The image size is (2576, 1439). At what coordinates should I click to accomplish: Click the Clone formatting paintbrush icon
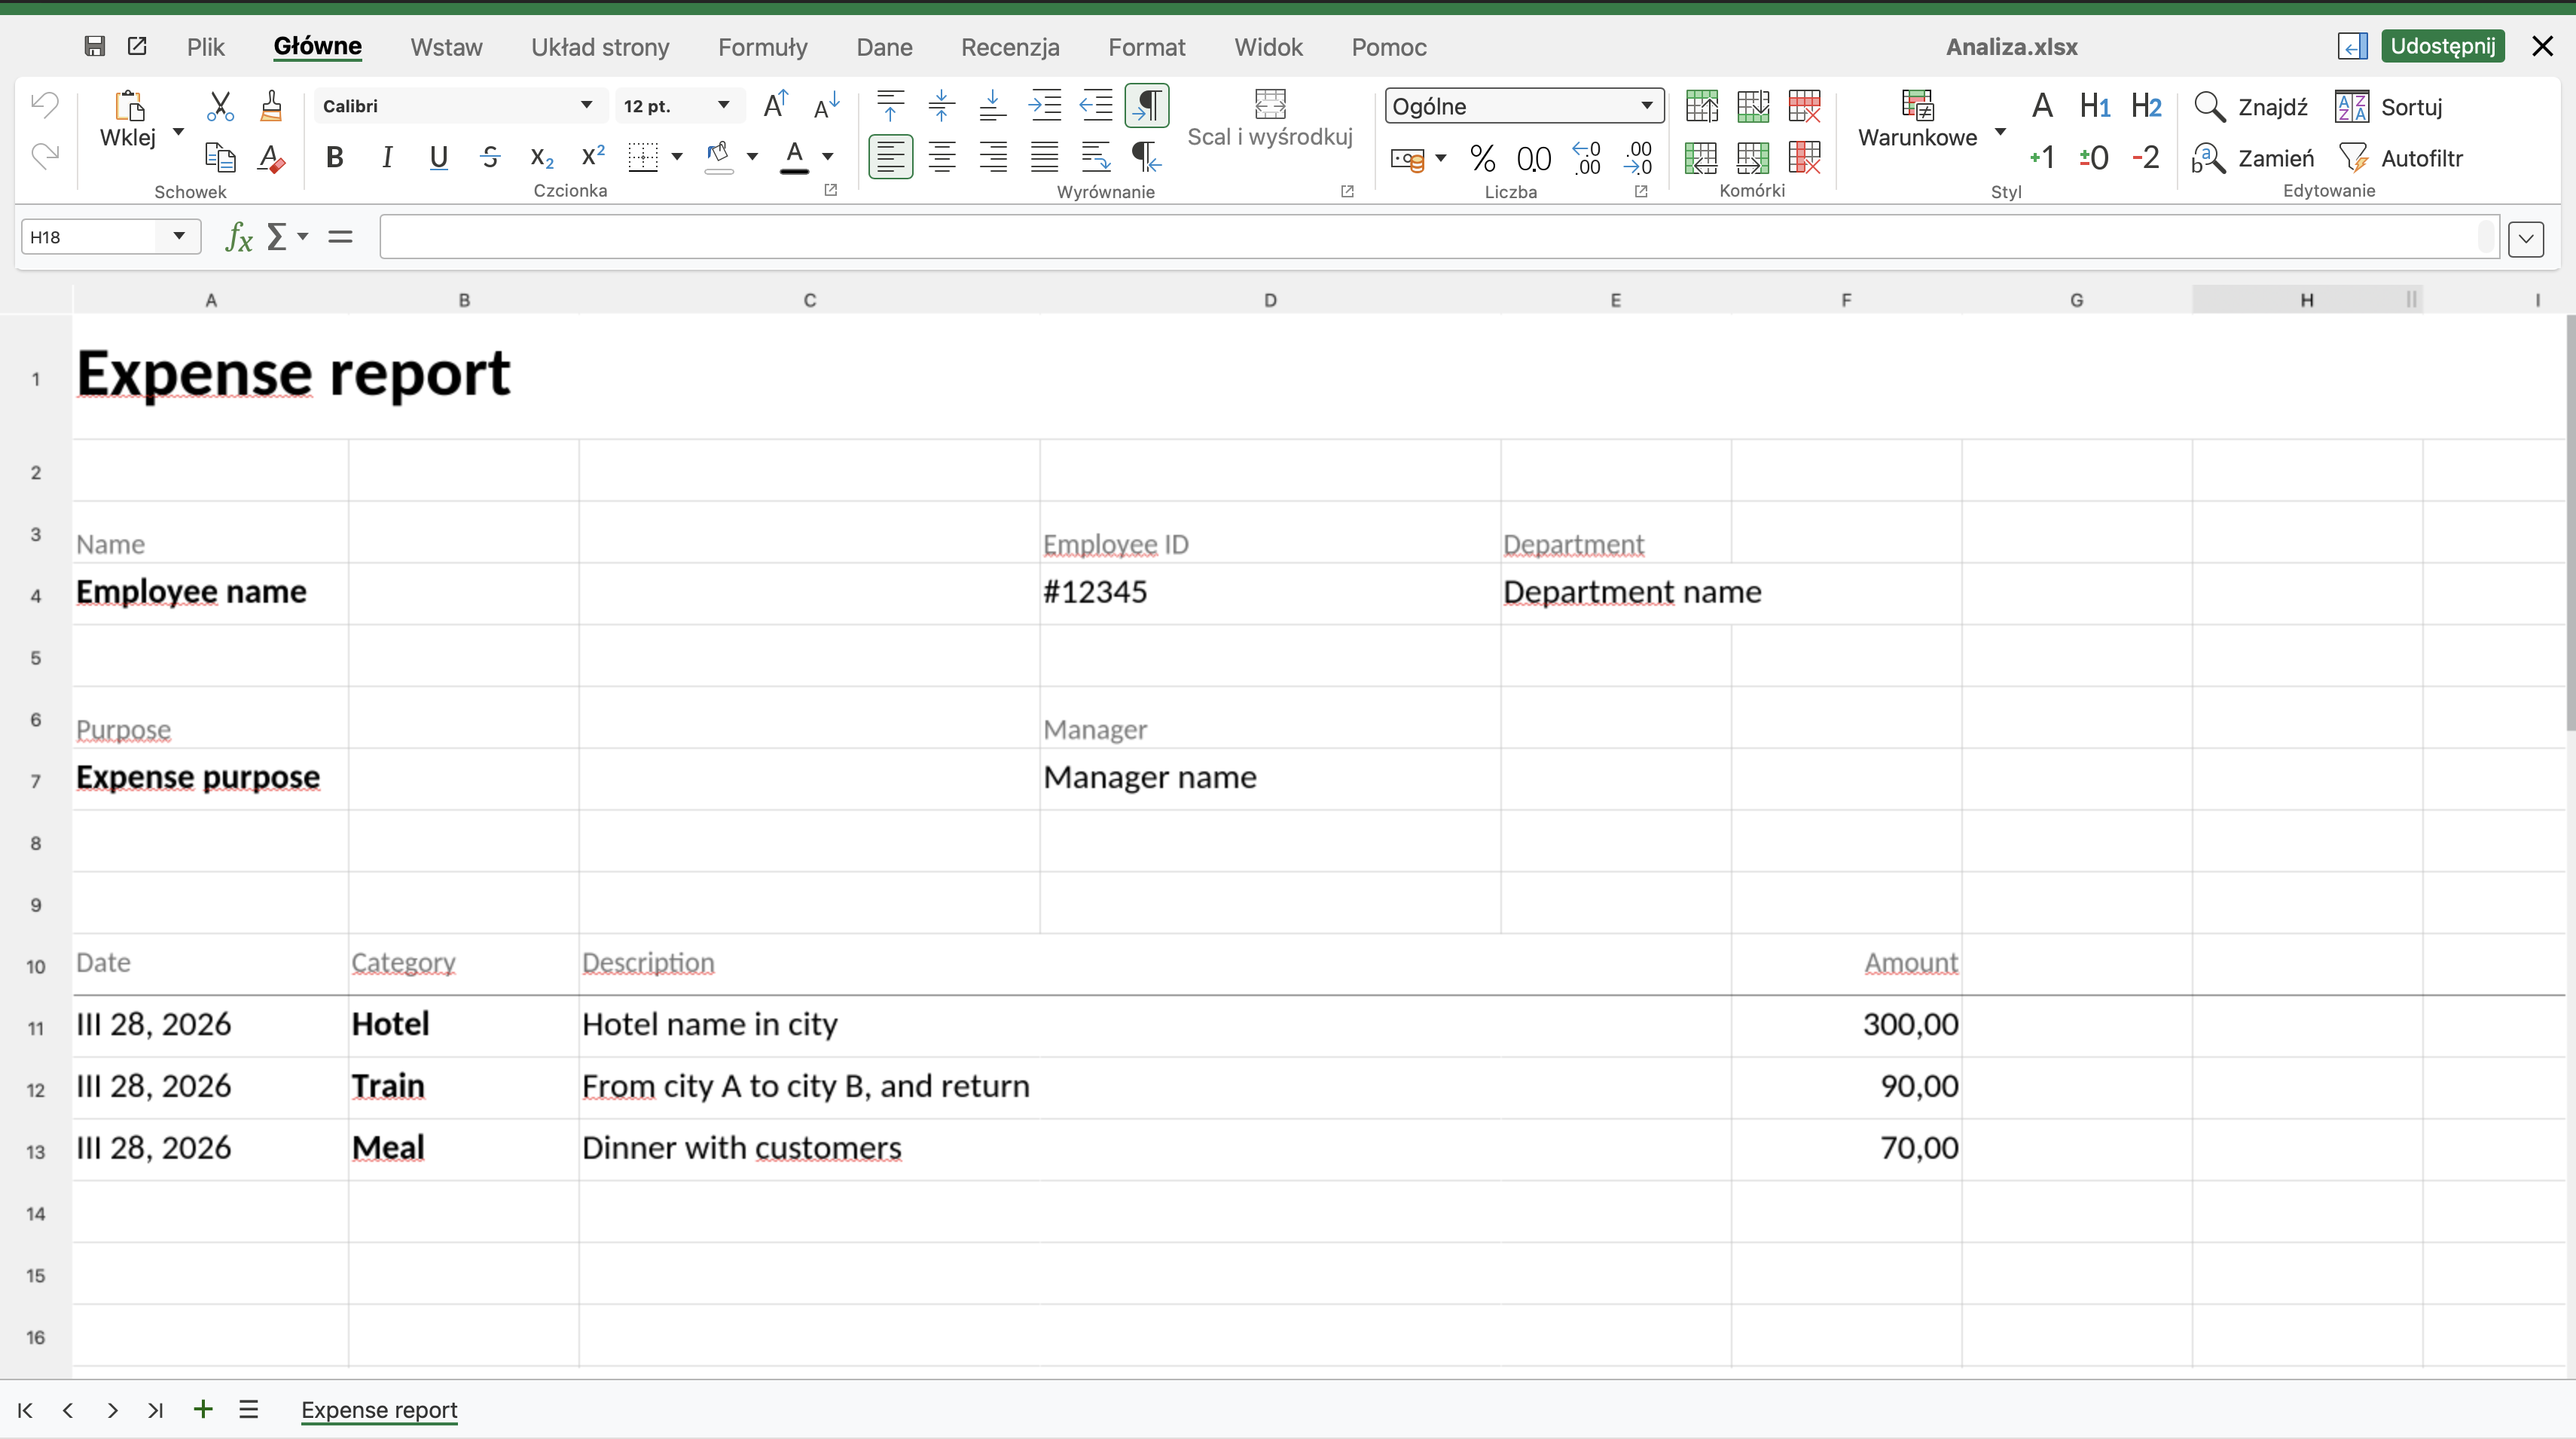tap(271, 106)
